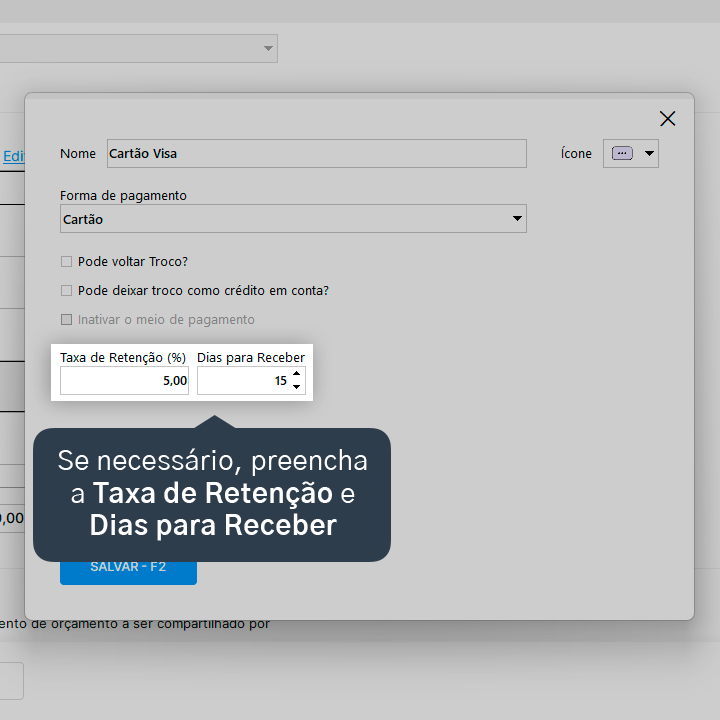720x720 pixels.
Task: Toggle Inativar o meio de pagamento
Action: pyautogui.click(x=67, y=320)
